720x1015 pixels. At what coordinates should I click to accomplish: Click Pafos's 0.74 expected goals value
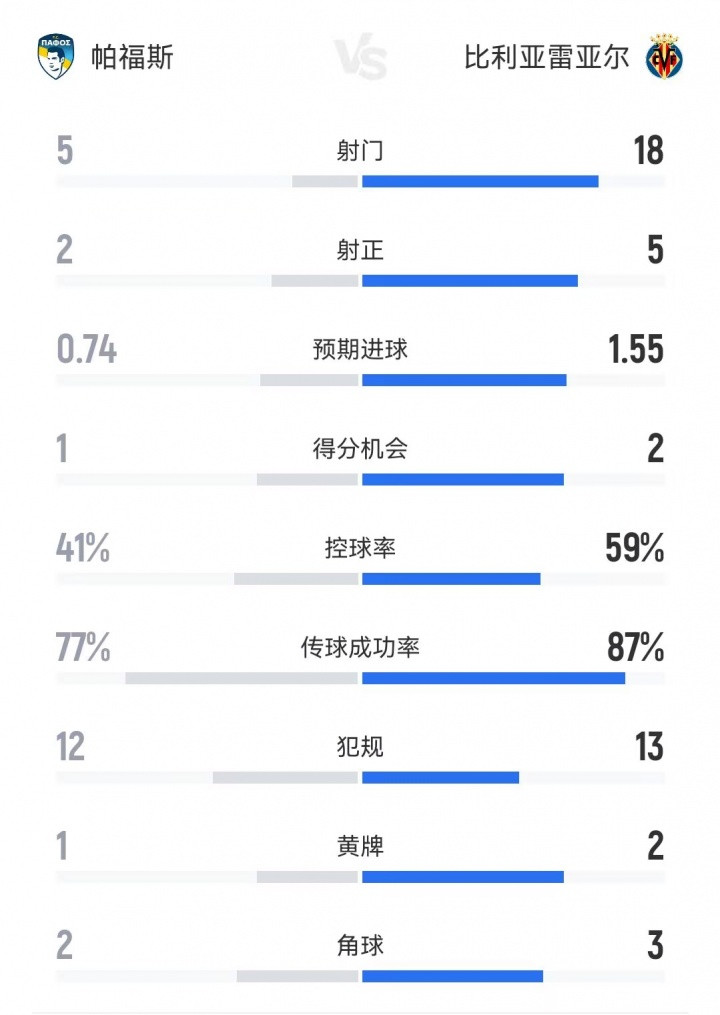coord(86,350)
